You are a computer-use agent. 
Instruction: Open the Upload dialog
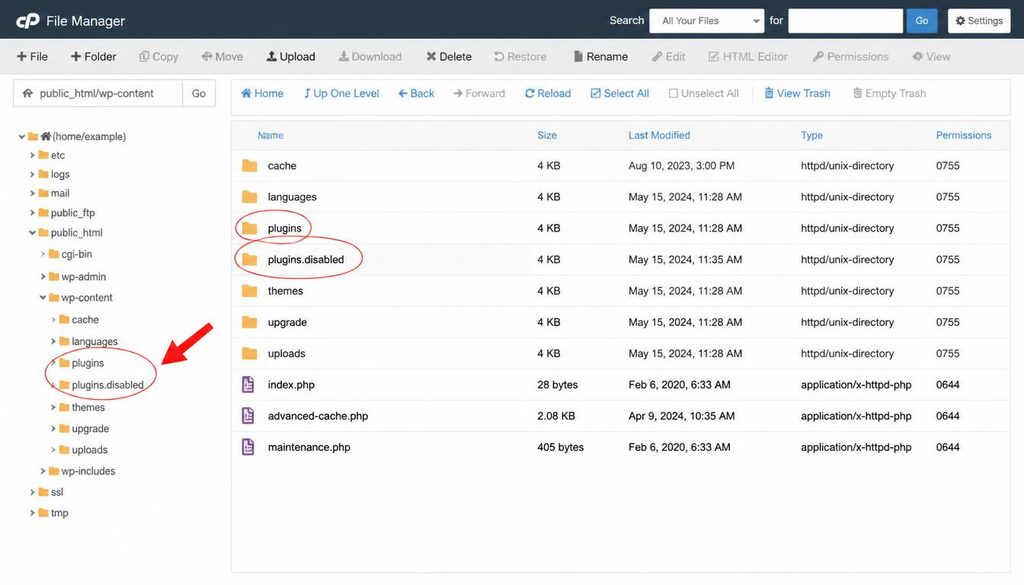click(291, 57)
